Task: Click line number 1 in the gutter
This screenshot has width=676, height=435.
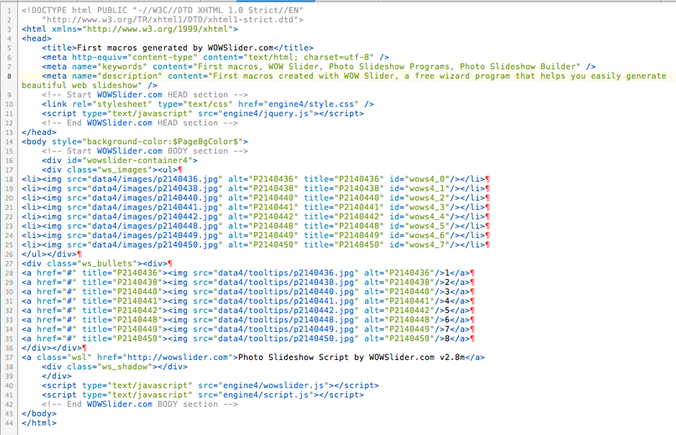Action: pyautogui.click(x=9, y=10)
